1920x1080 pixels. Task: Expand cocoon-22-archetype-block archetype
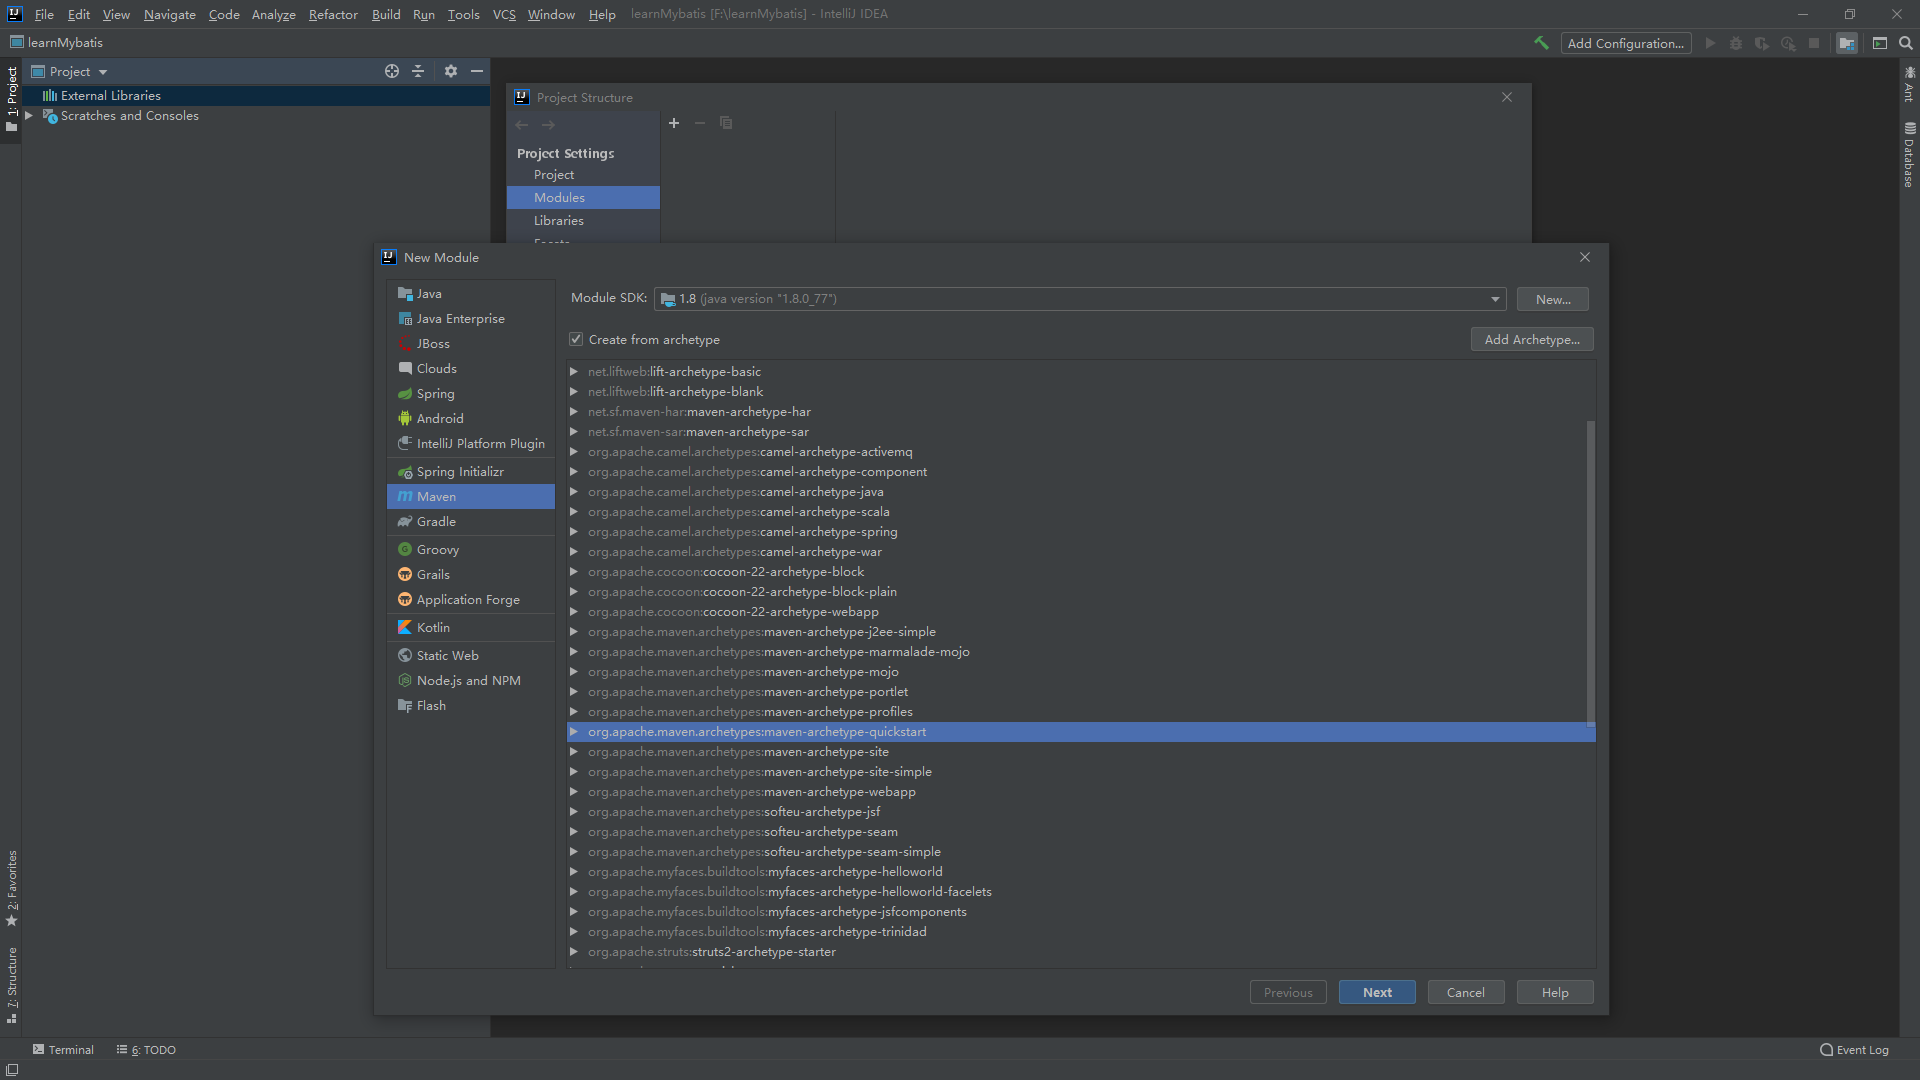574,571
